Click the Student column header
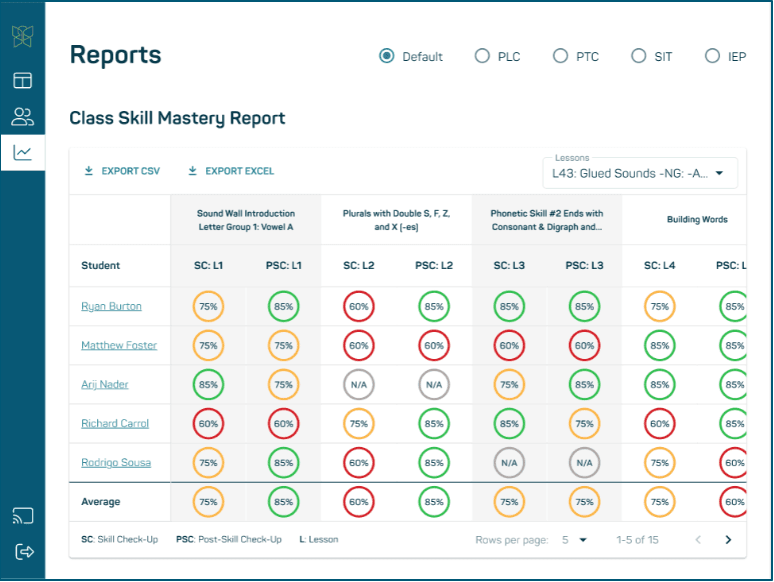Viewport: 774px width, 582px height. click(x=101, y=266)
